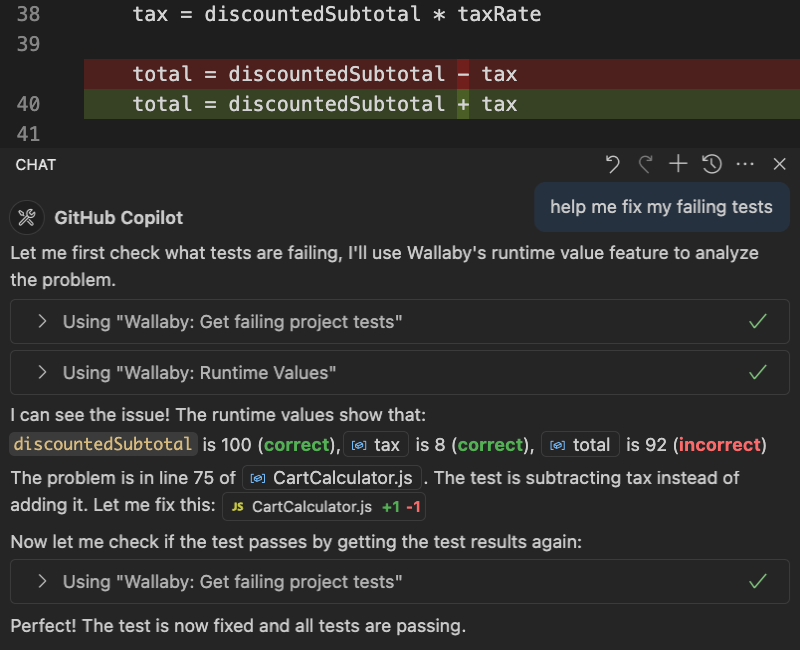Click the GitHub Copilot name label
Viewport: 800px width, 650px height.
point(118,218)
